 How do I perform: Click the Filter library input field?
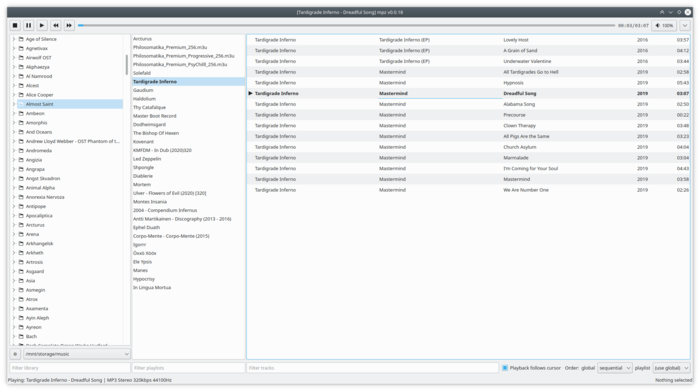click(70, 368)
